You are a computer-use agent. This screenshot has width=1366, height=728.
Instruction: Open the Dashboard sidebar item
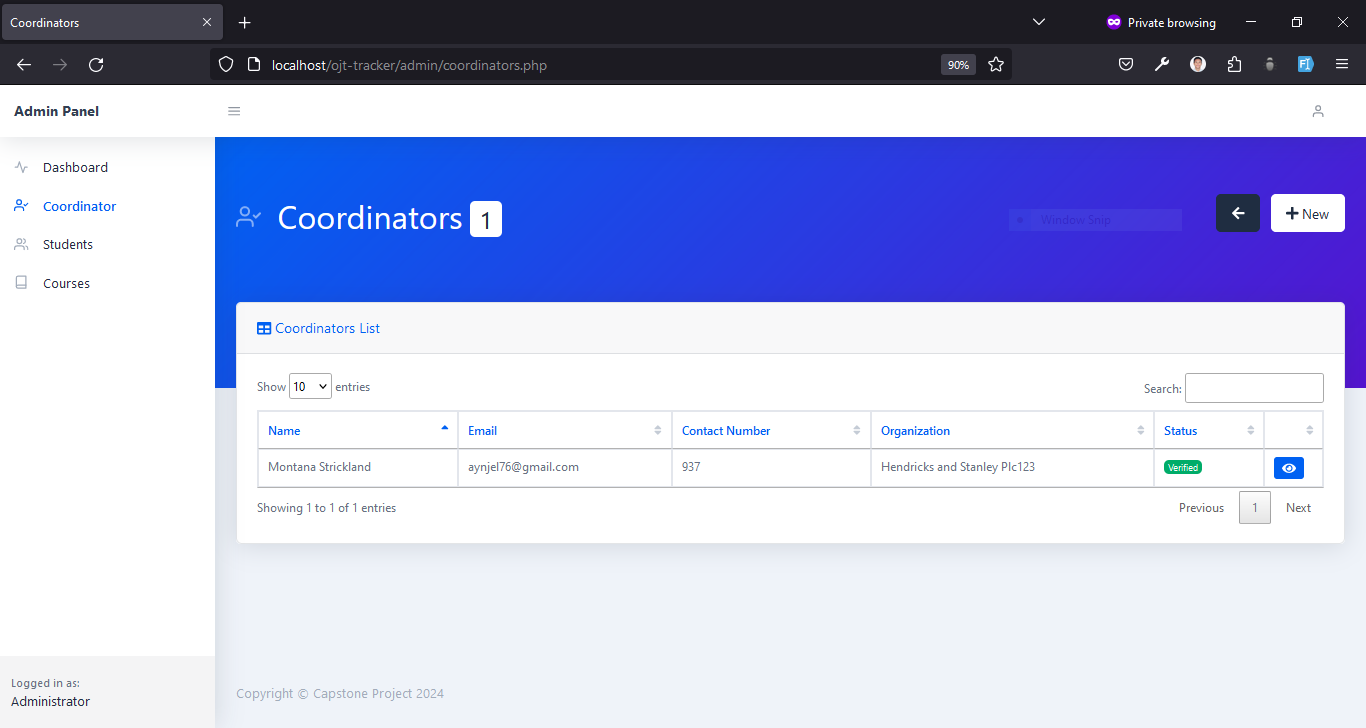tap(75, 167)
